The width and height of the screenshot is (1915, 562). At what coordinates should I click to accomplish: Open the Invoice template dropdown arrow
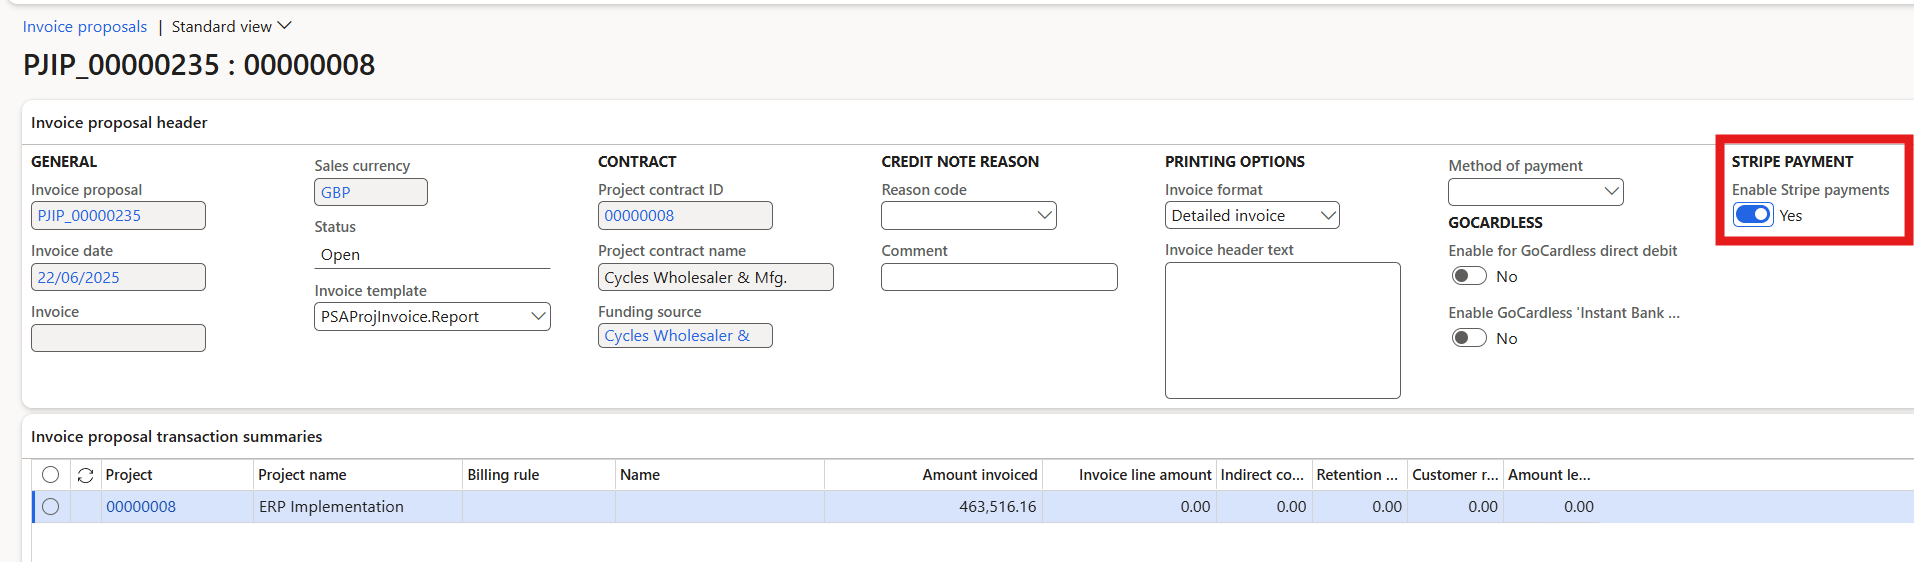(538, 317)
